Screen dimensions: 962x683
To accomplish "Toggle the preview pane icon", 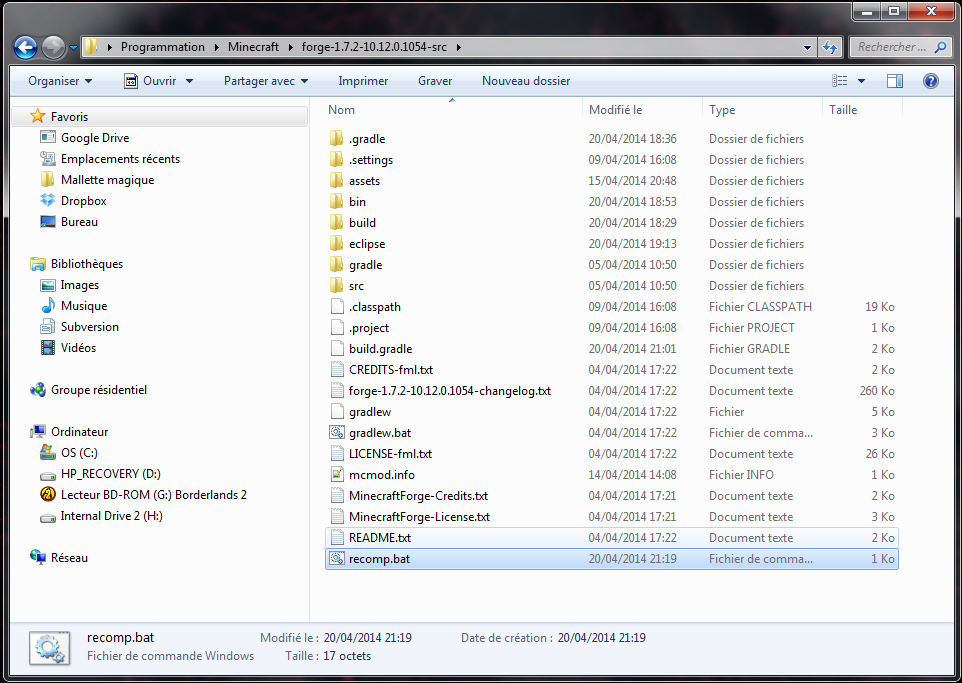I will [x=895, y=81].
